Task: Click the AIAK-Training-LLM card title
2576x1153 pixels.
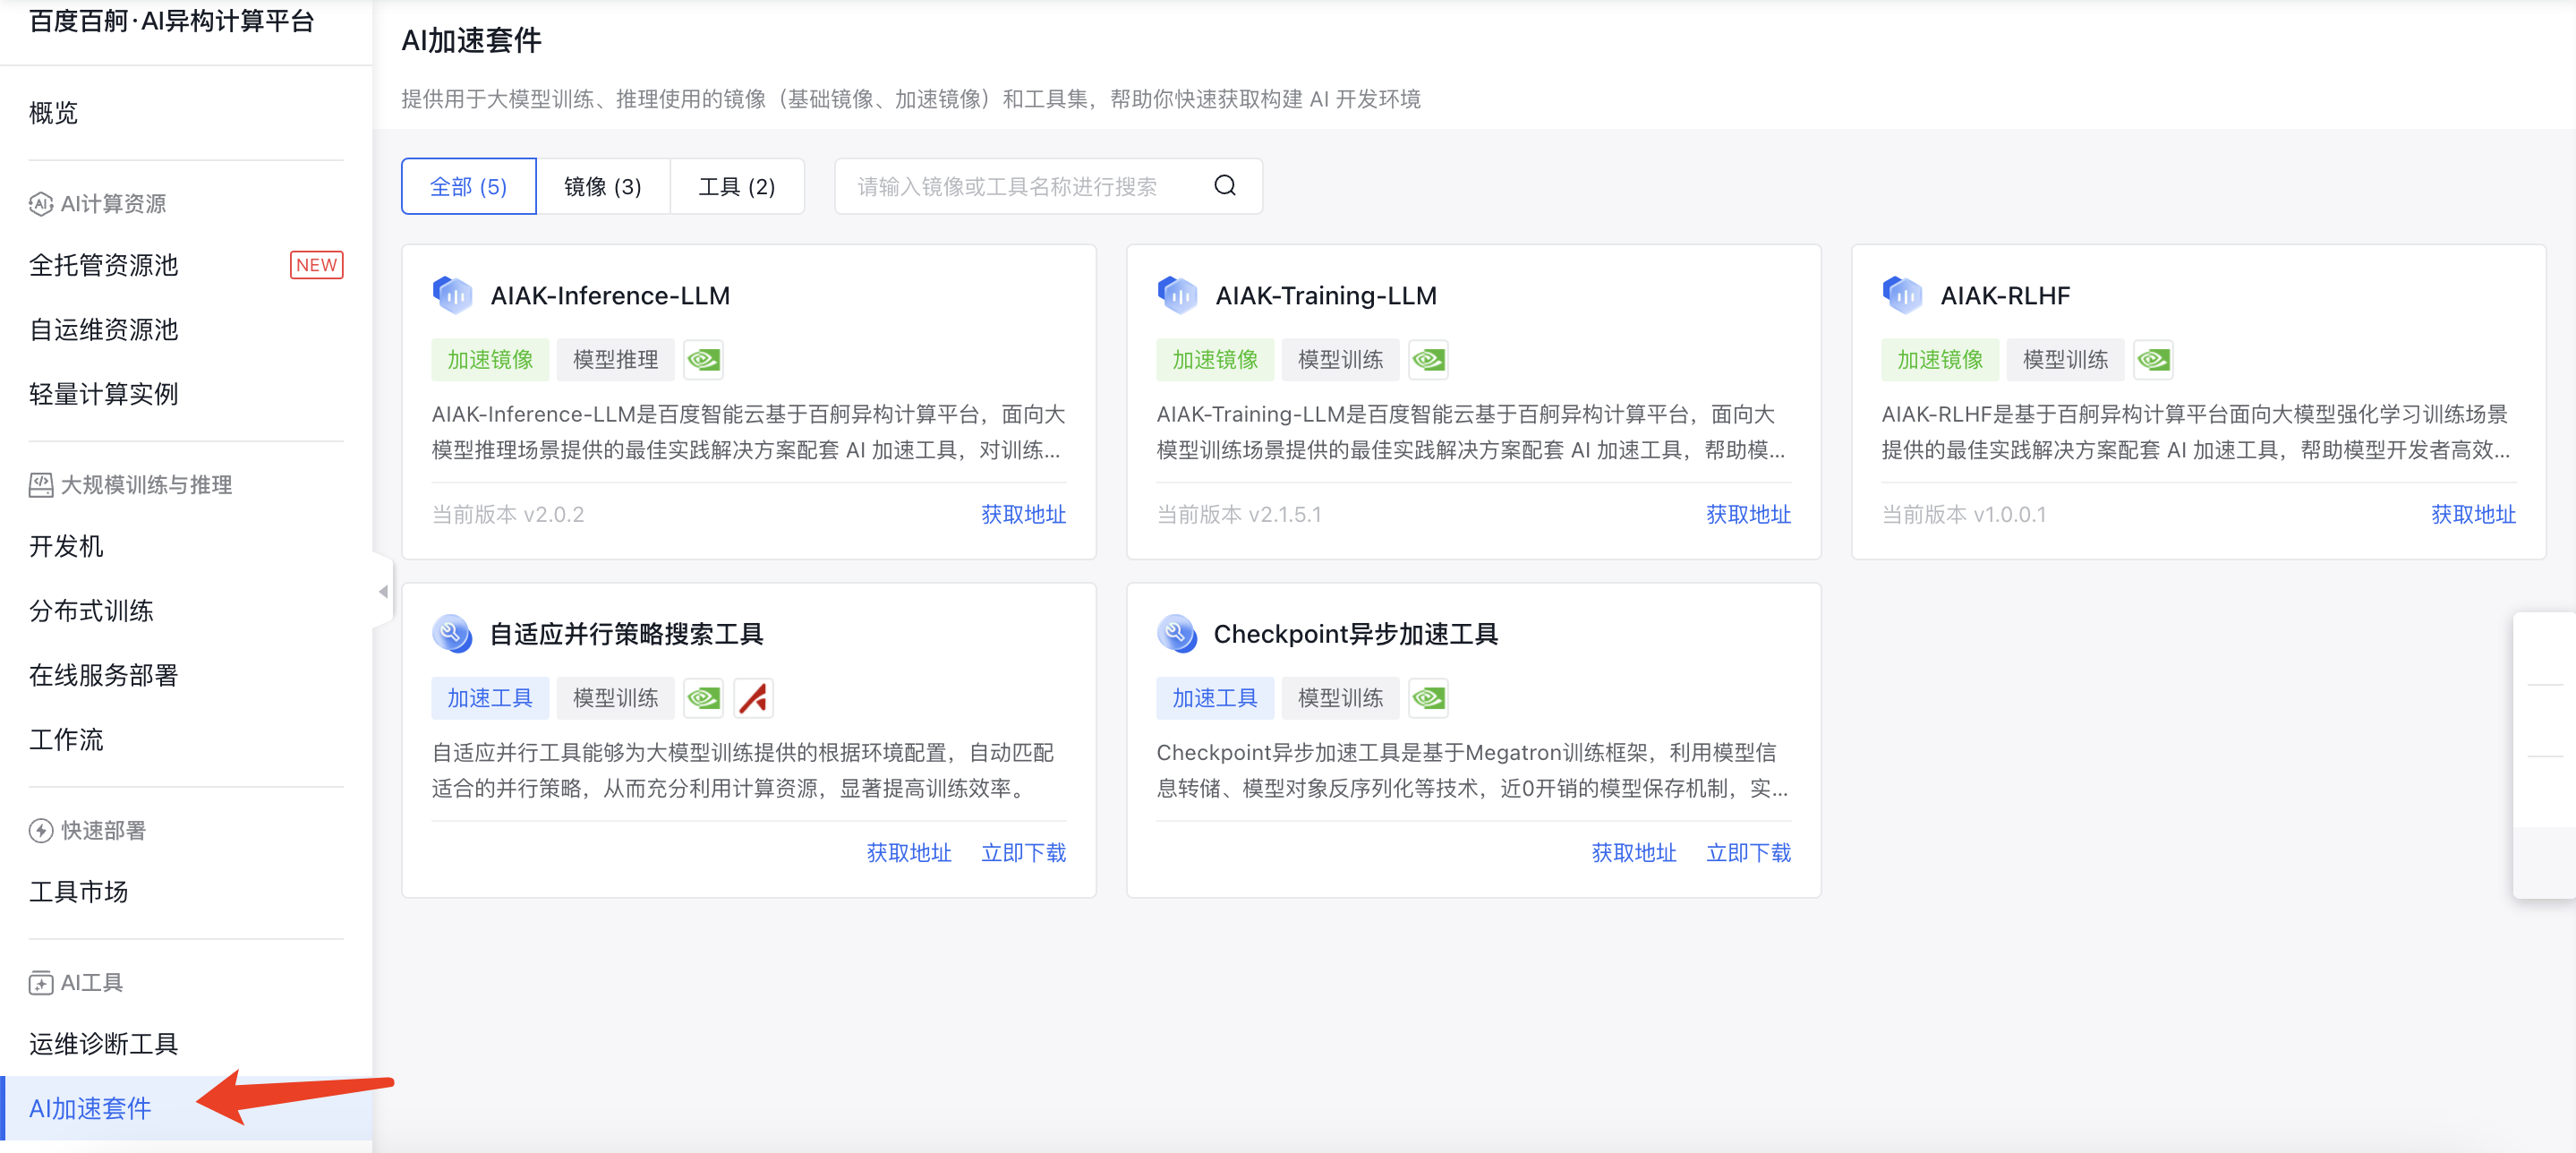Action: coord(1326,296)
